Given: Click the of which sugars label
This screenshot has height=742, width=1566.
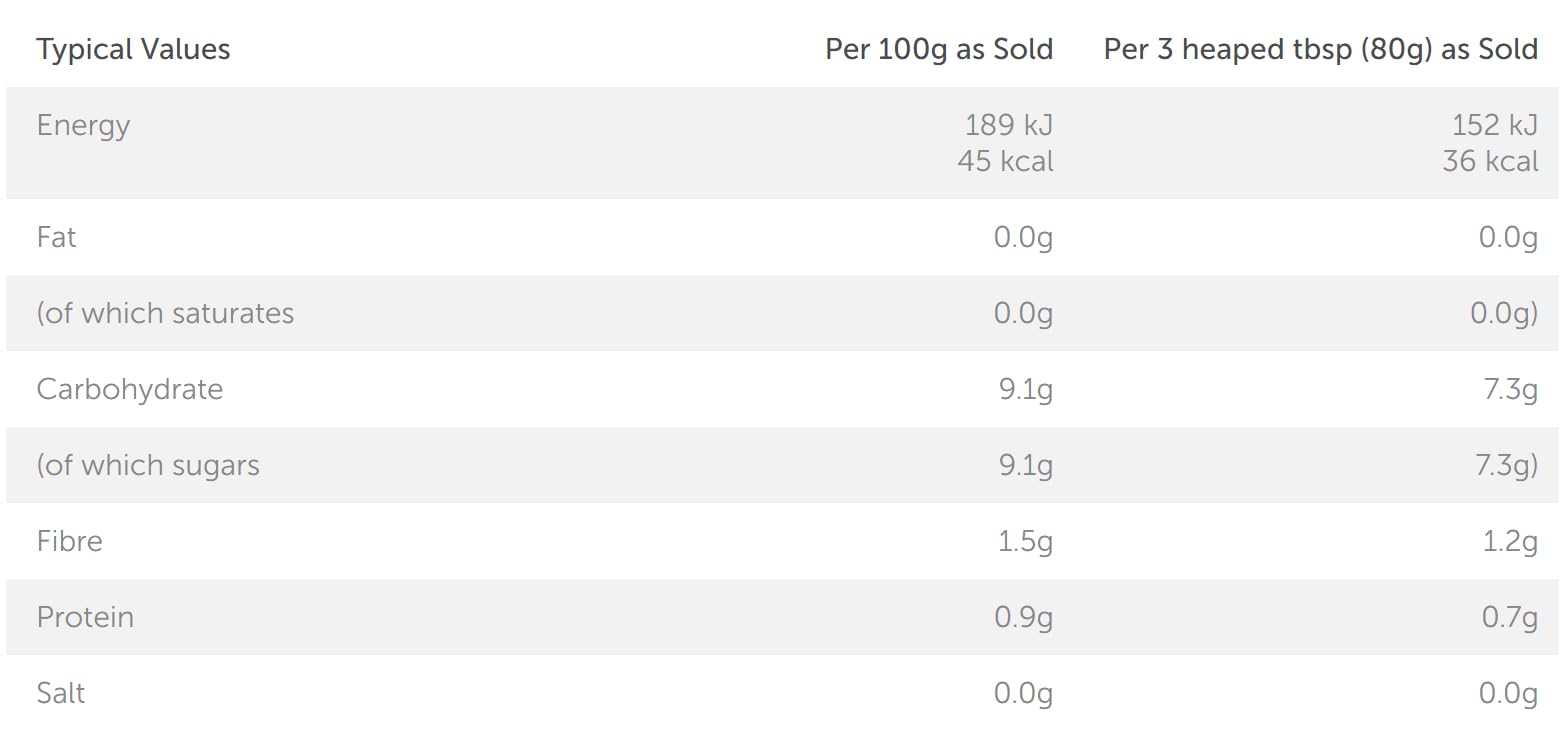Looking at the screenshot, I should coord(148,465).
